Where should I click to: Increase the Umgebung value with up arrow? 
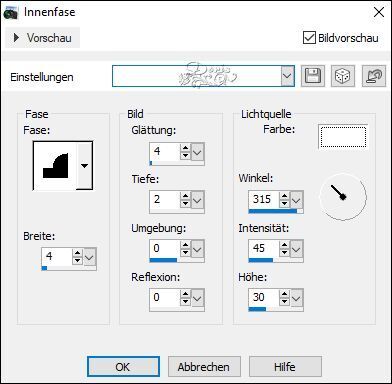(x=185, y=245)
